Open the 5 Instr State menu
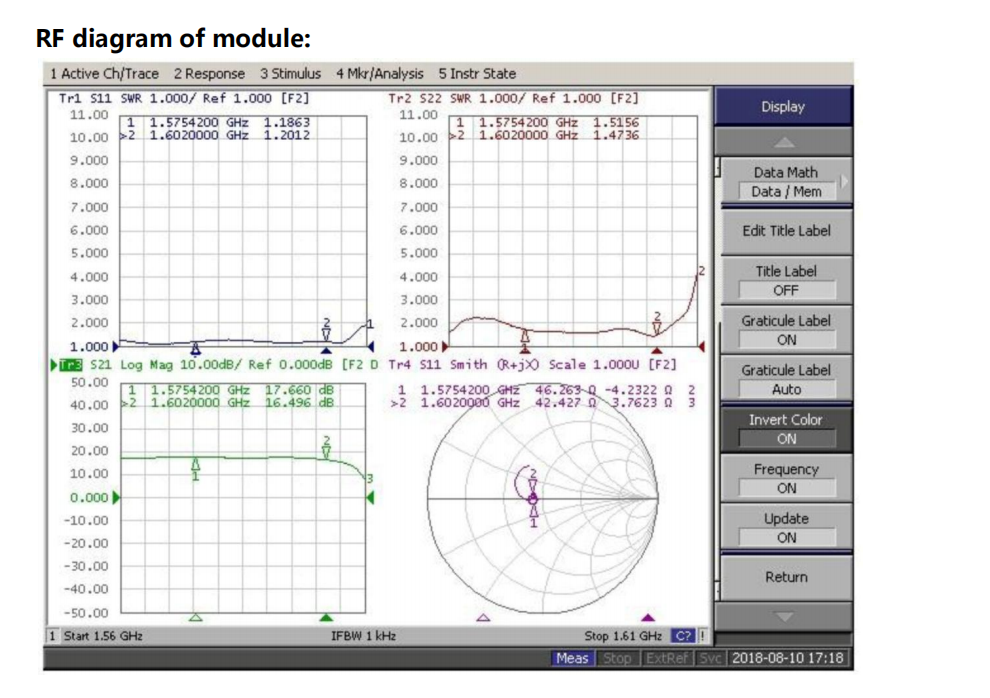 pyautogui.click(x=477, y=74)
